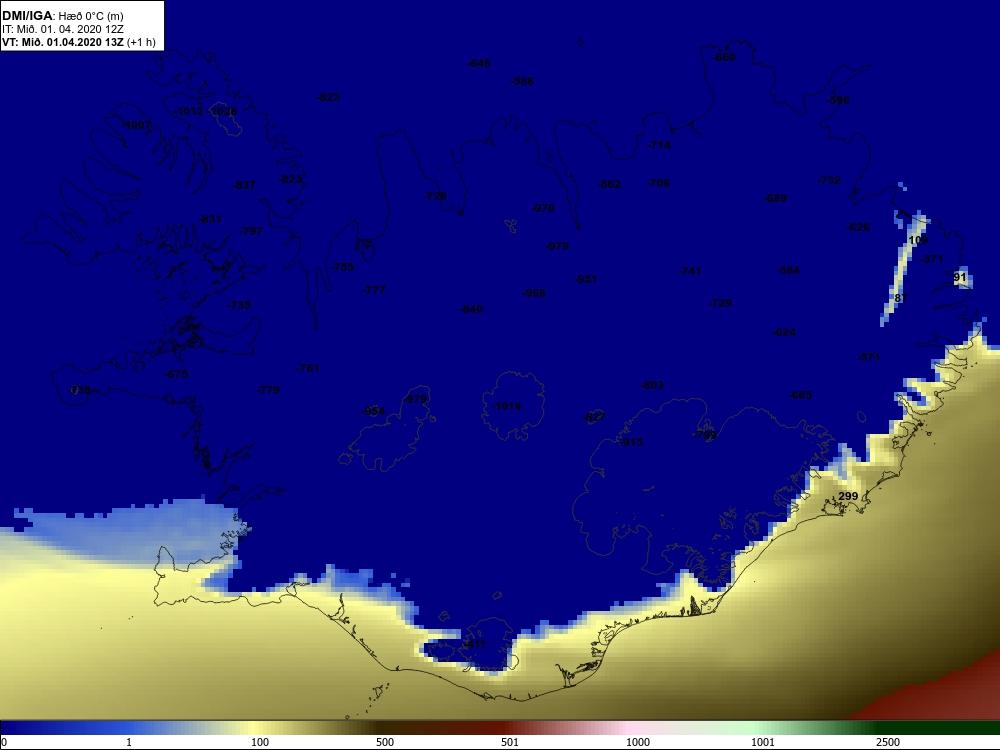The width and height of the screenshot is (1000, 750).
Task: Click the map value "-675"
Action: [176, 374]
